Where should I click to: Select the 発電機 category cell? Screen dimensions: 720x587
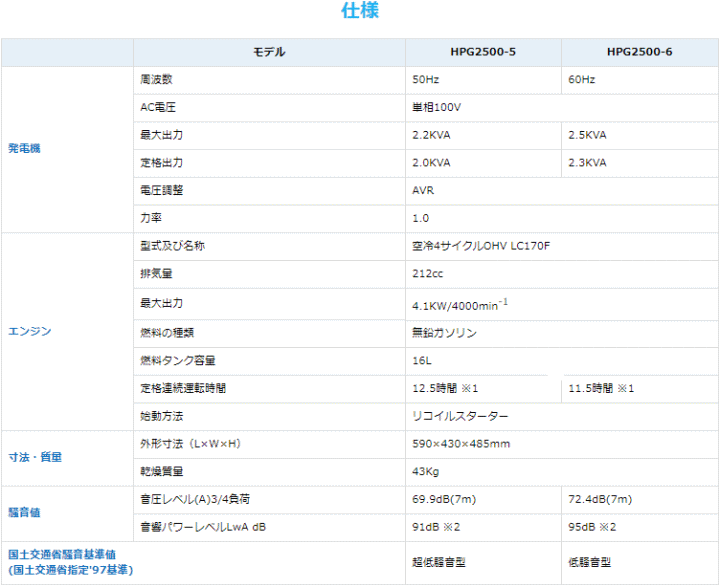(x=67, y=149)
